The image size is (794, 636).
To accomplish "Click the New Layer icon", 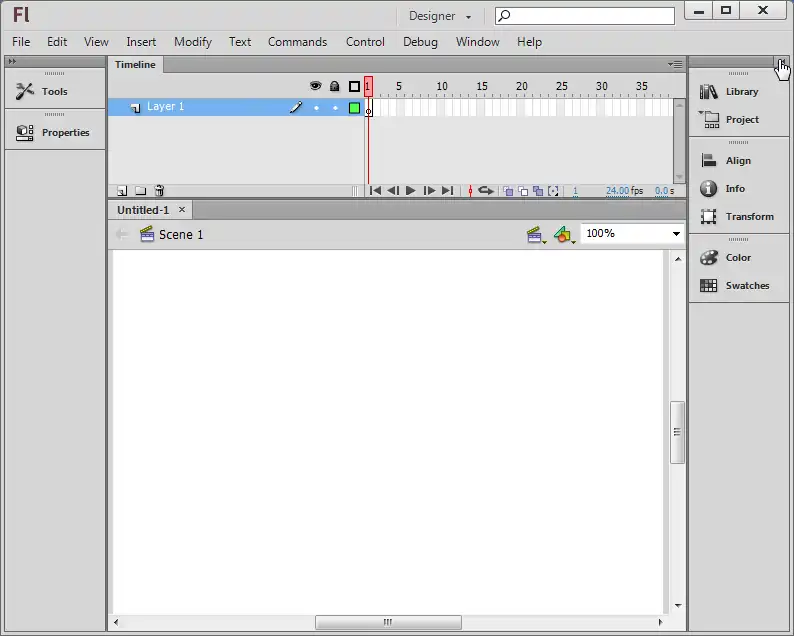I will [x=122, y=191].
